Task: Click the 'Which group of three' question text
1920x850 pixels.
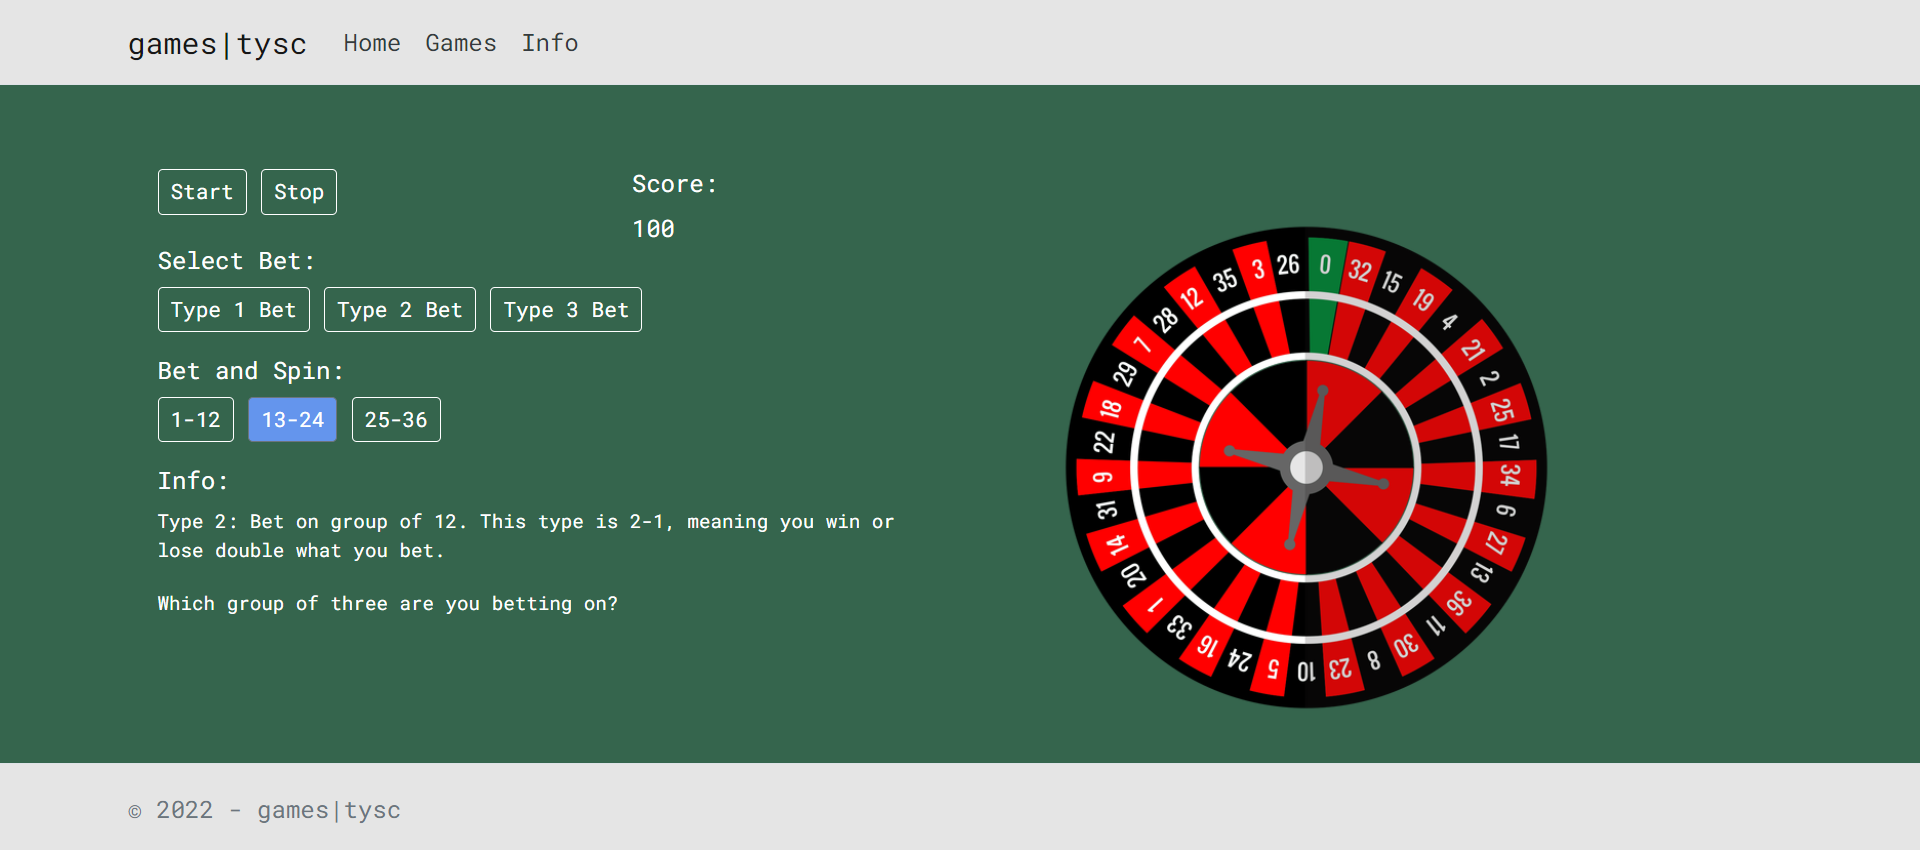Action: 387,604
